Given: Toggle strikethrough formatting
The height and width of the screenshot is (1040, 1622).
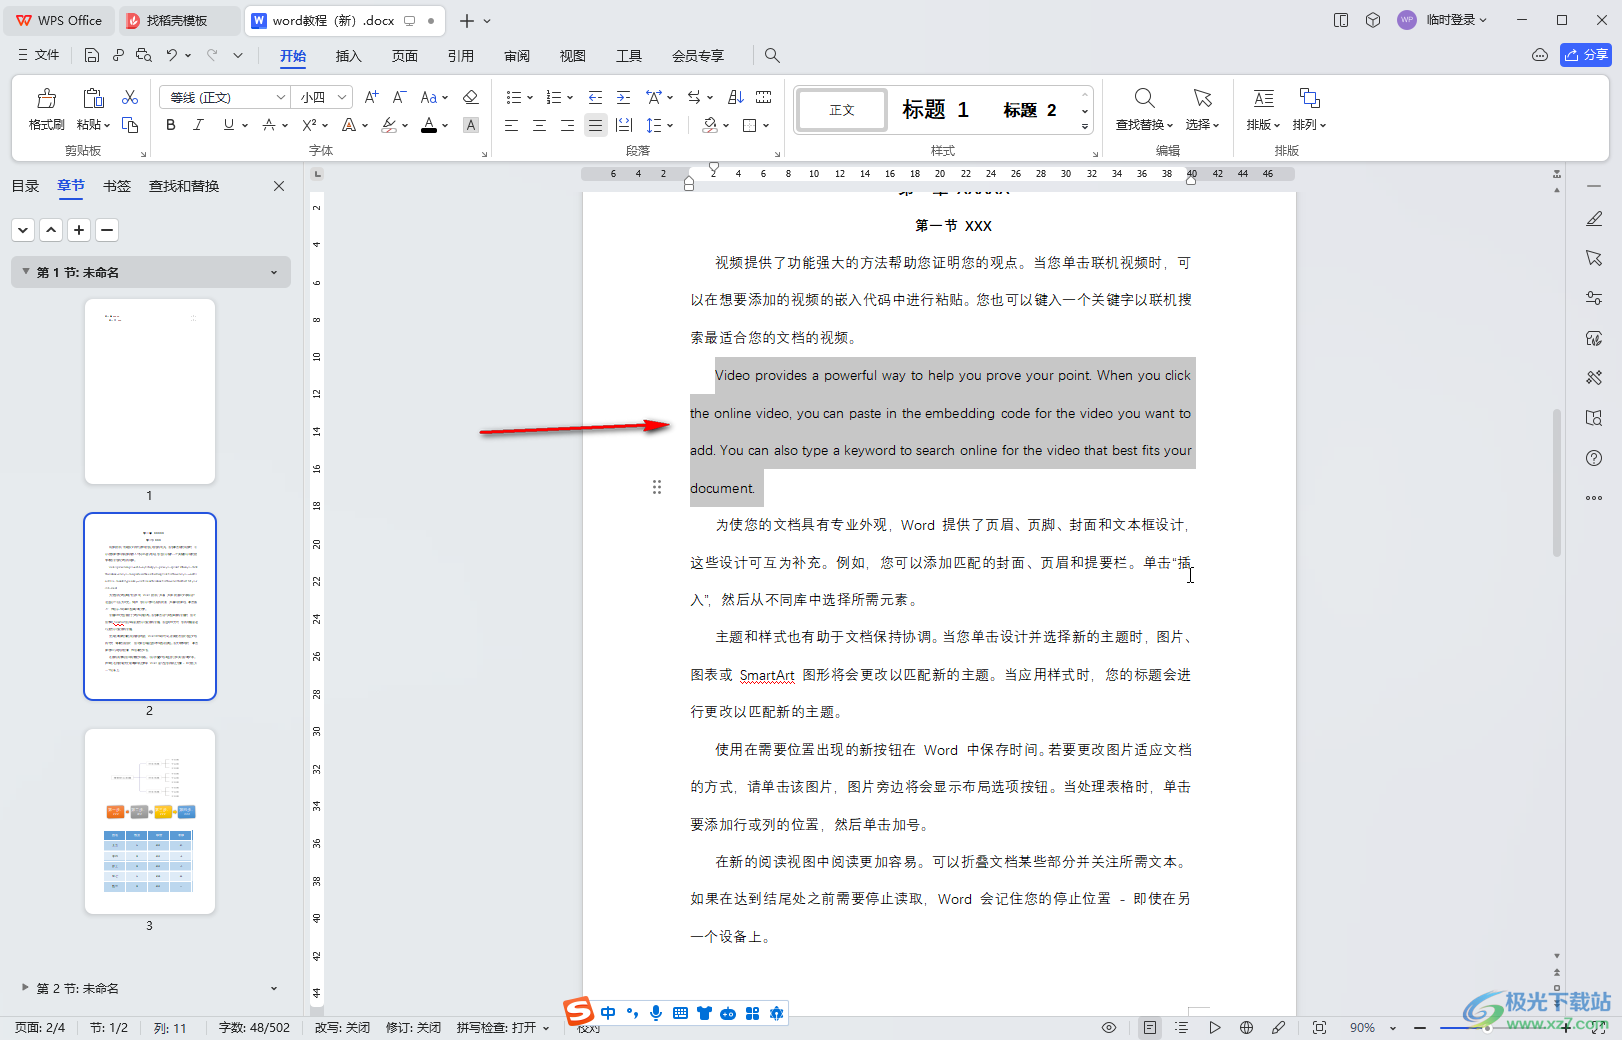Looking at the screenshot, I should tap(268, 125).
